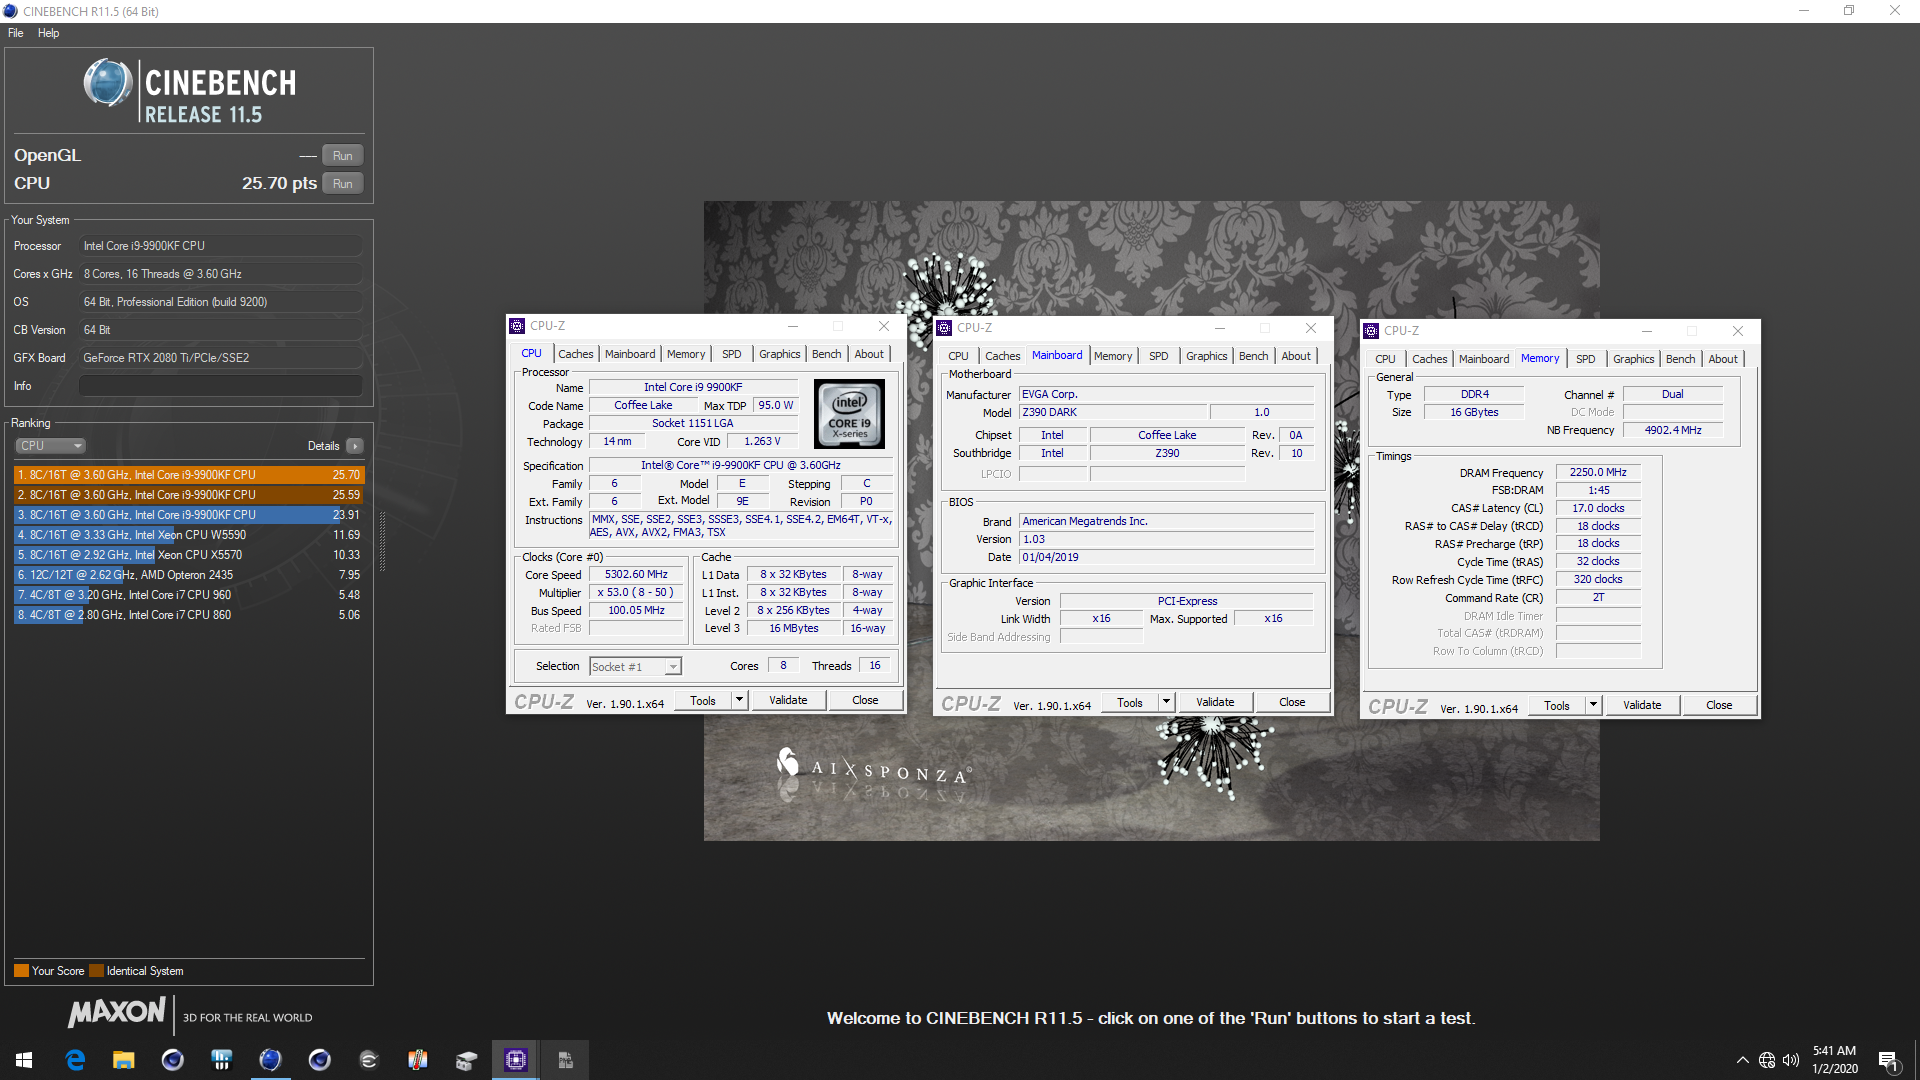
Task: Open Graphics tab in the CPU-Z Mainboard window
Action: [1207, 356]
